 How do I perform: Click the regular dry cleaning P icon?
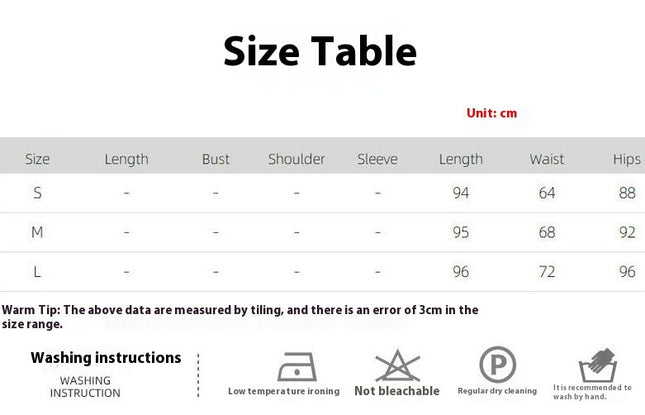pyautogui.click(x=497, y=364)
